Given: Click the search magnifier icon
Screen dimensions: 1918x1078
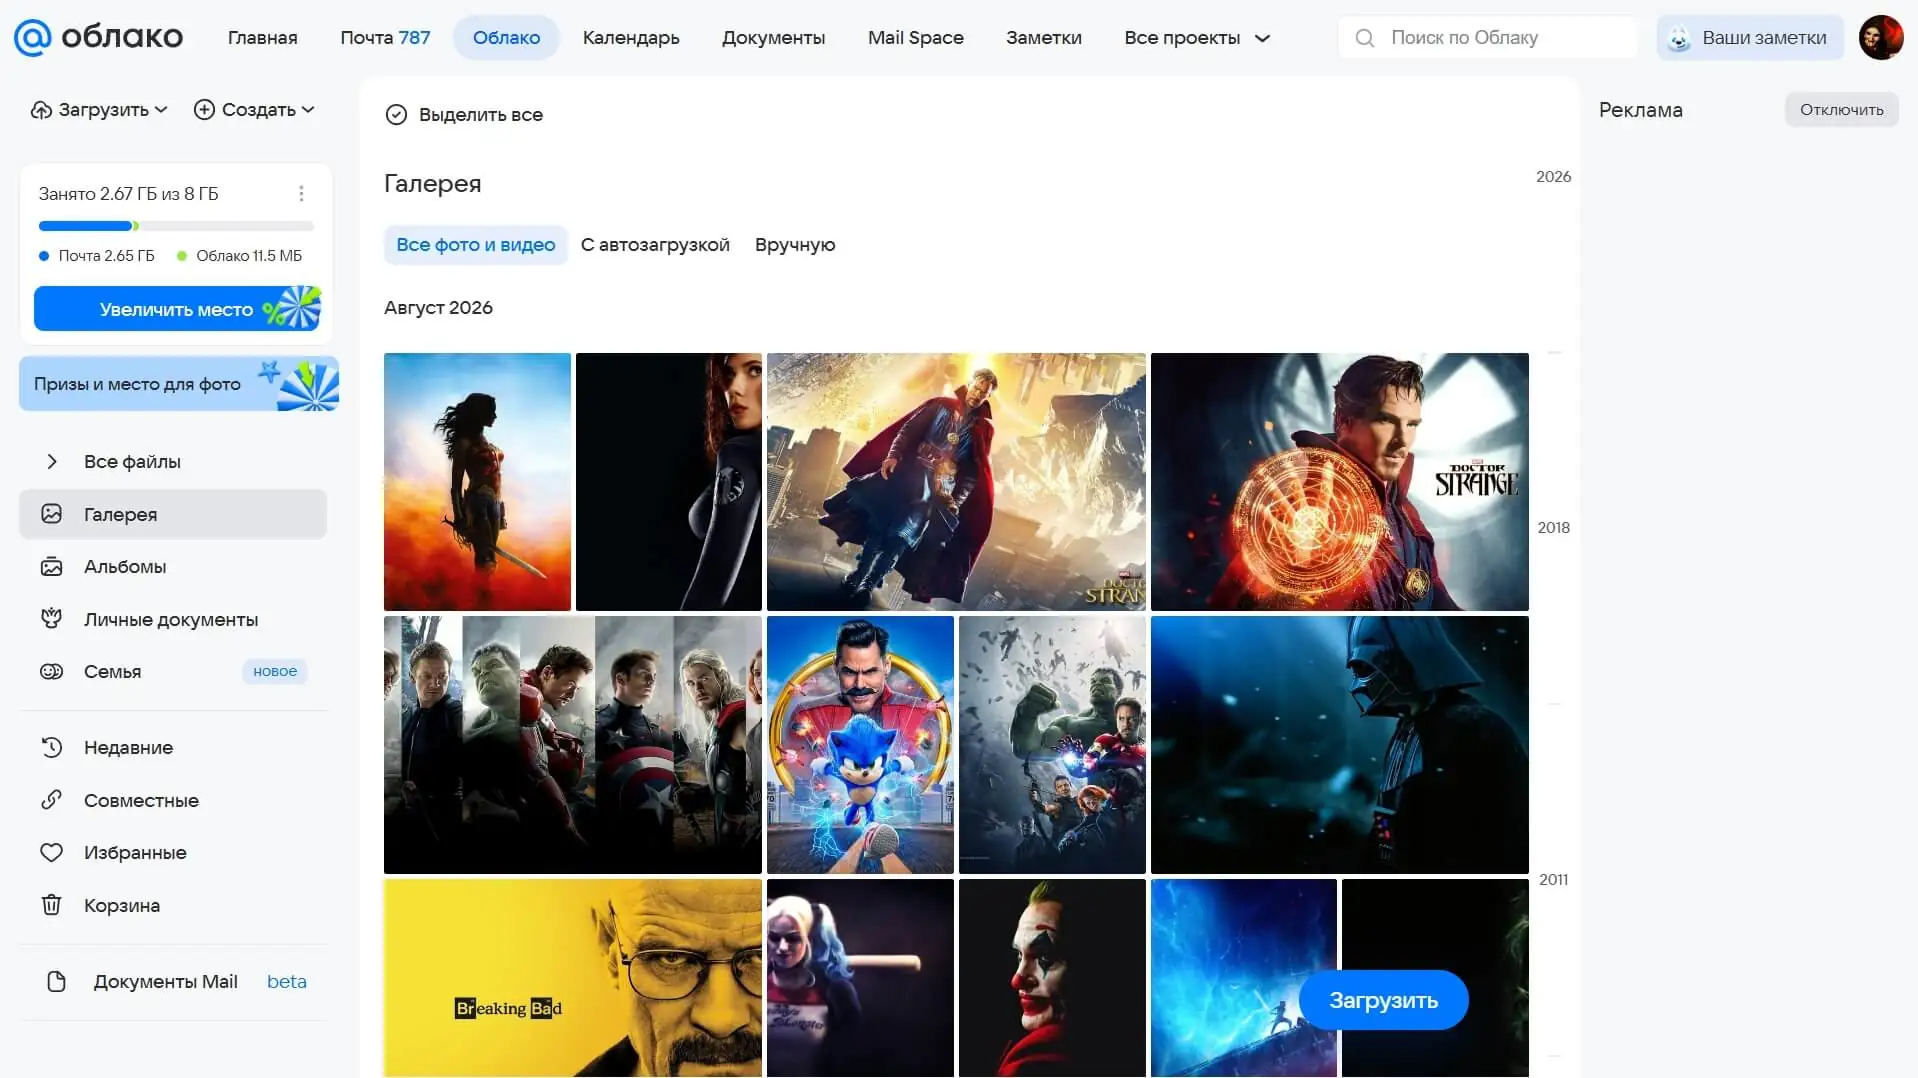Looking at the screenshot, I should point(1364,38).
